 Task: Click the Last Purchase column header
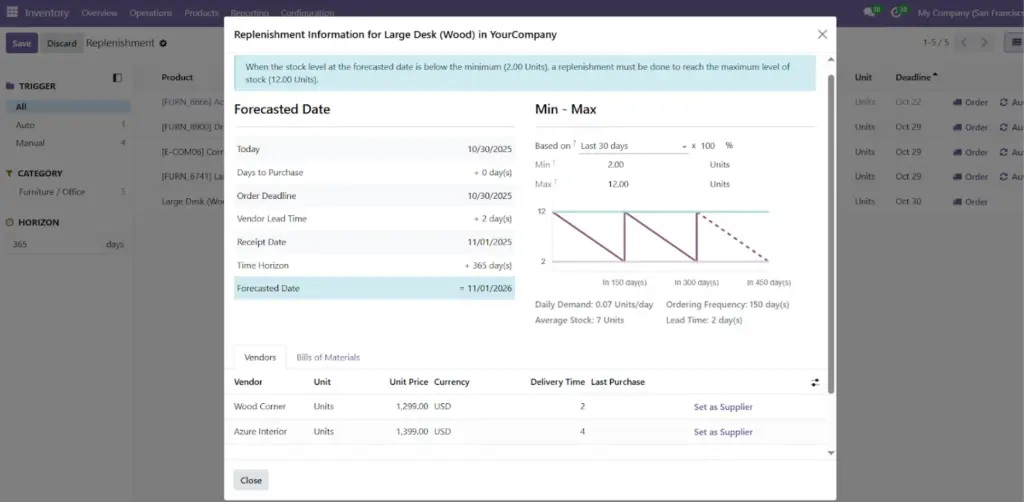pos(618,382)
